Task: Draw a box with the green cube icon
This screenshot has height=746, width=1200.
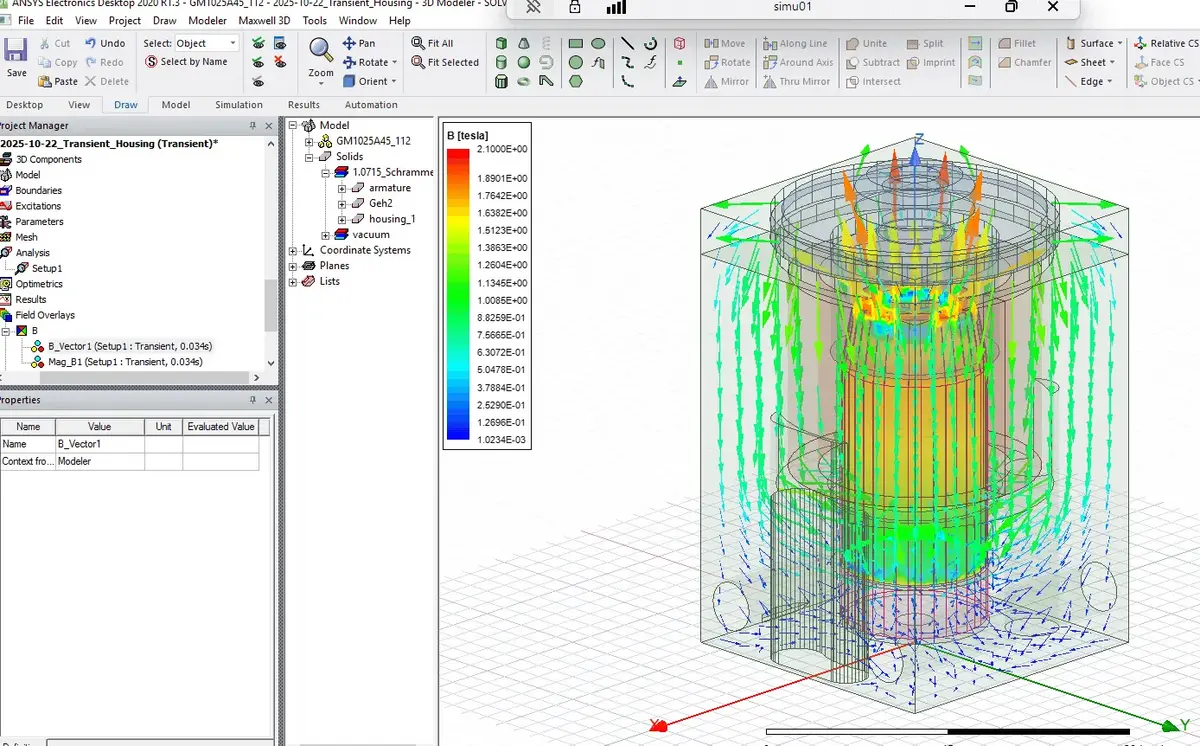Action: [x=502, y=43]
